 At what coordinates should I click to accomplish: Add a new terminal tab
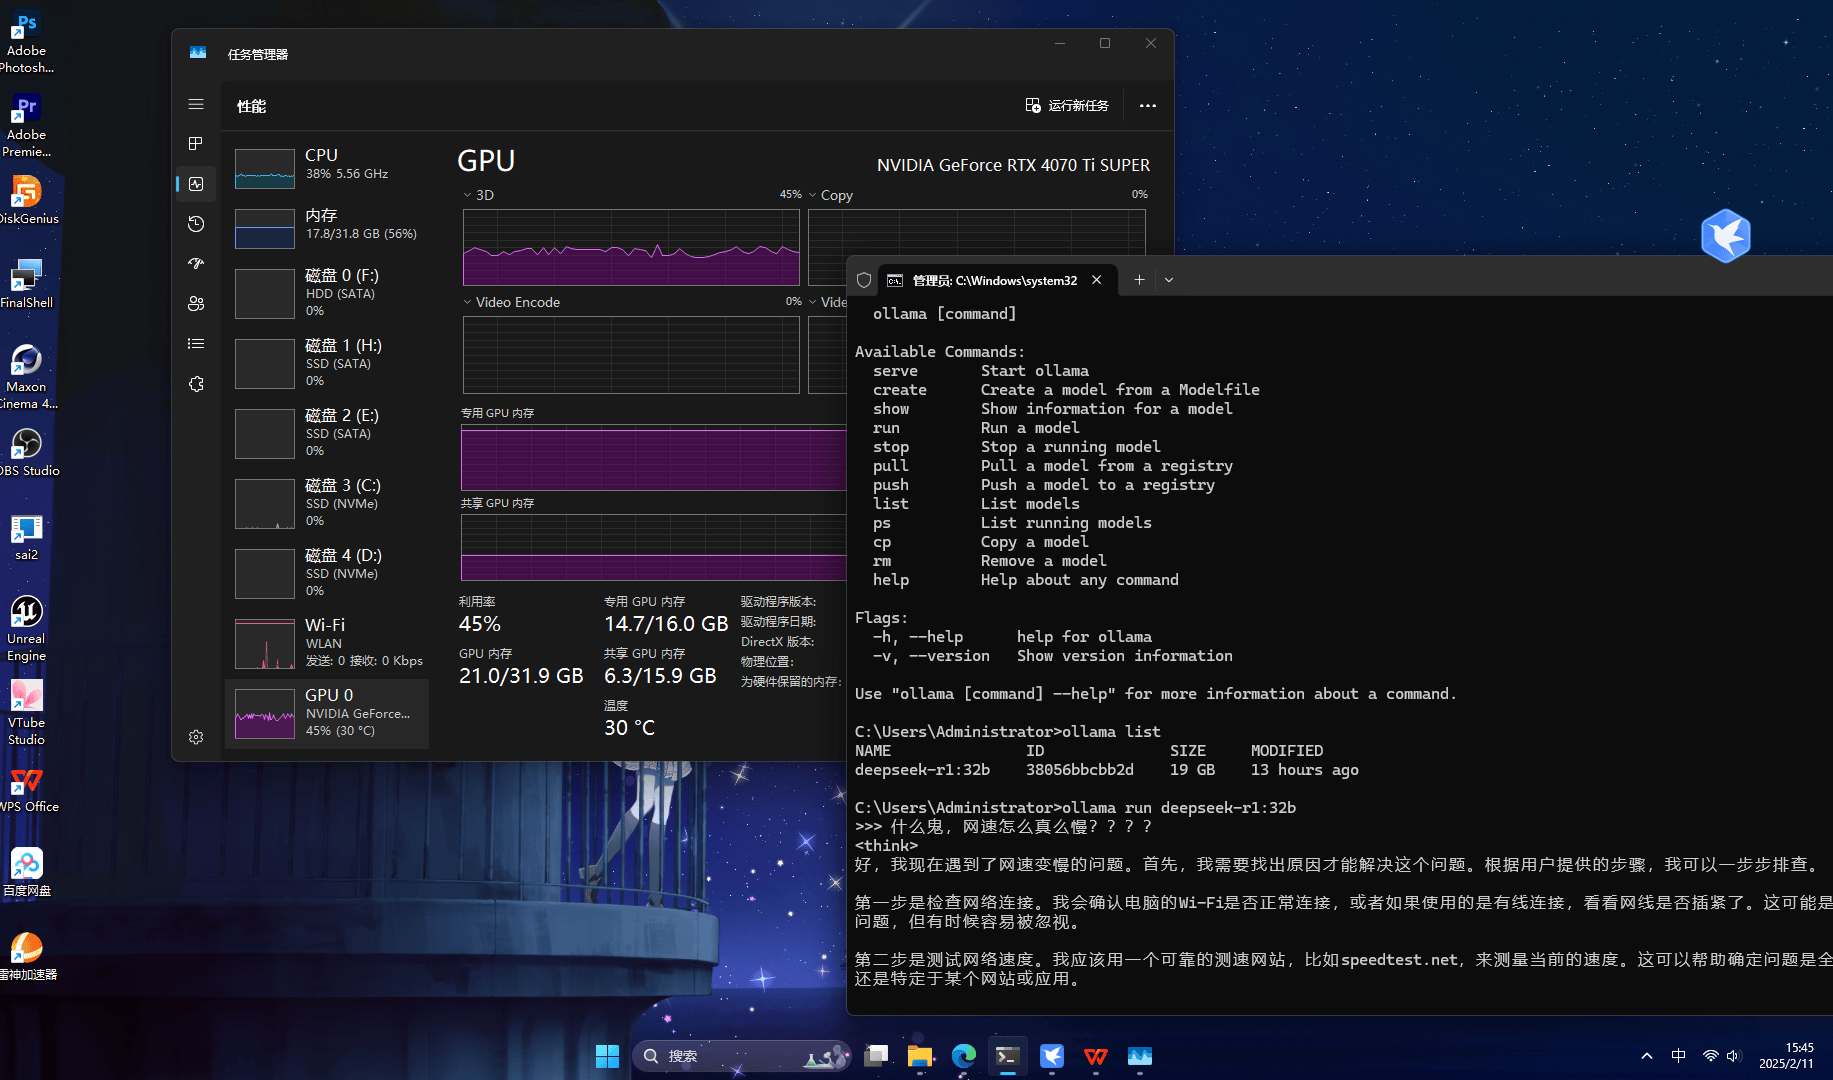1139,280
